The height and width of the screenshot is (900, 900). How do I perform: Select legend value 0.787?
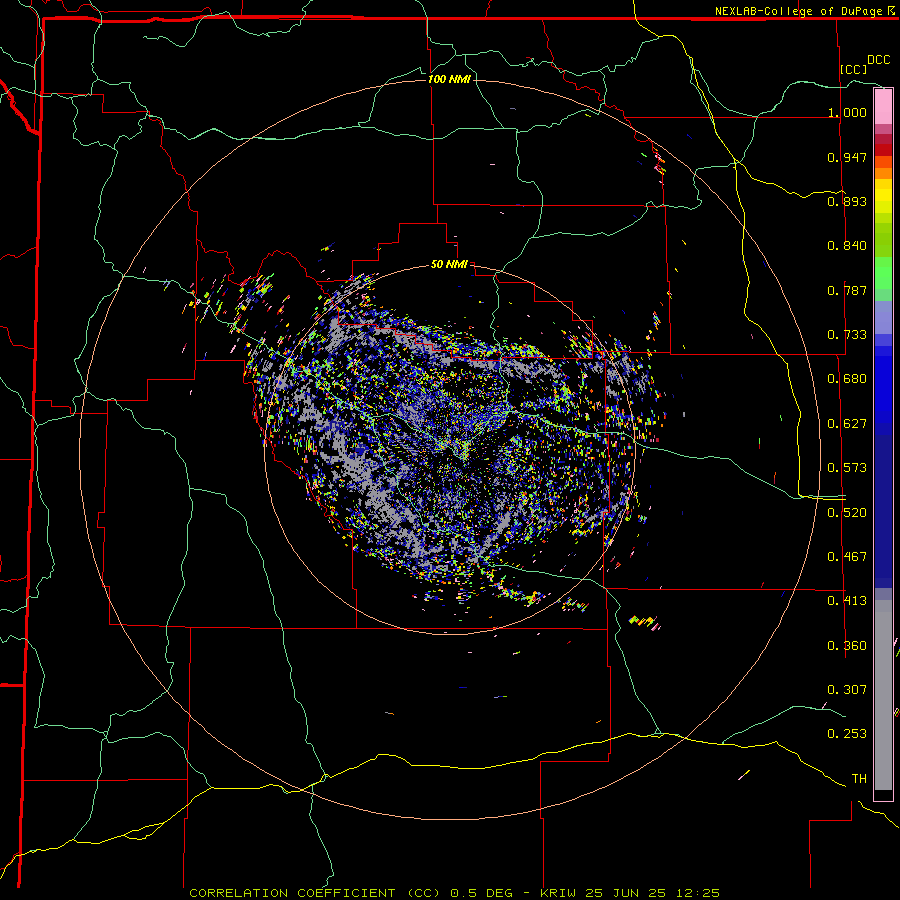pos(847,290)
